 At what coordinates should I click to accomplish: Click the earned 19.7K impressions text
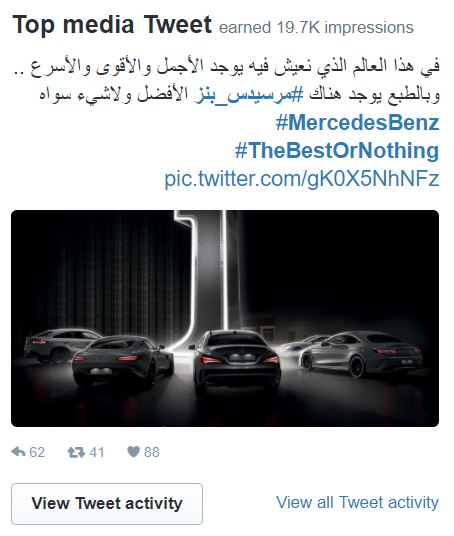tap(316, 28)
